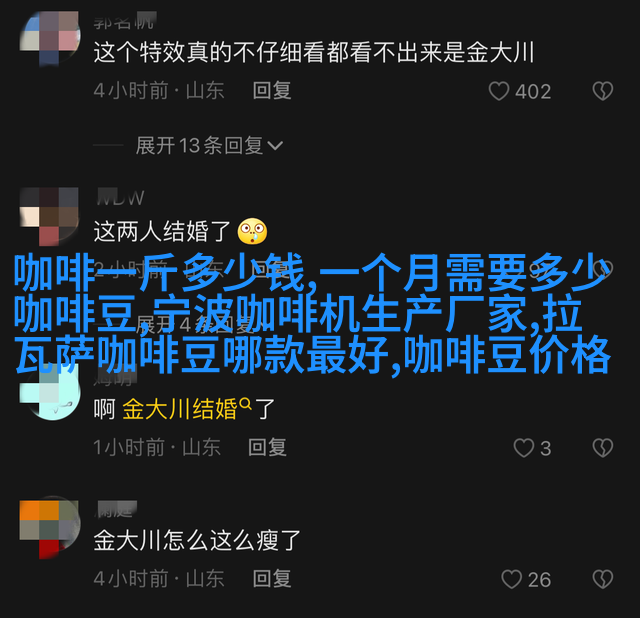The width and height of the screenshot is (640, 618).
Task: Tap broken-heart icon on 金大川结婚 comment
Action: (602, 448)
